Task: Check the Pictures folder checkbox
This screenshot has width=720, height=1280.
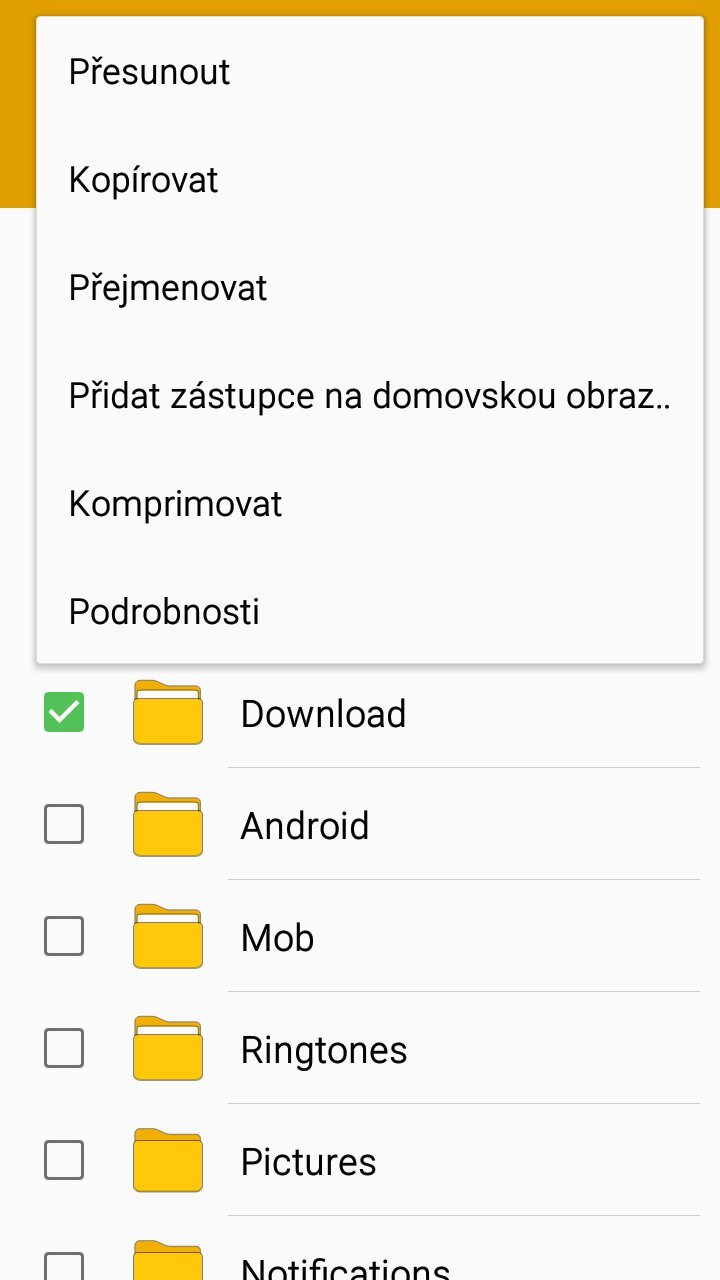Action: pyautogui.click(x=64, y=1161)
